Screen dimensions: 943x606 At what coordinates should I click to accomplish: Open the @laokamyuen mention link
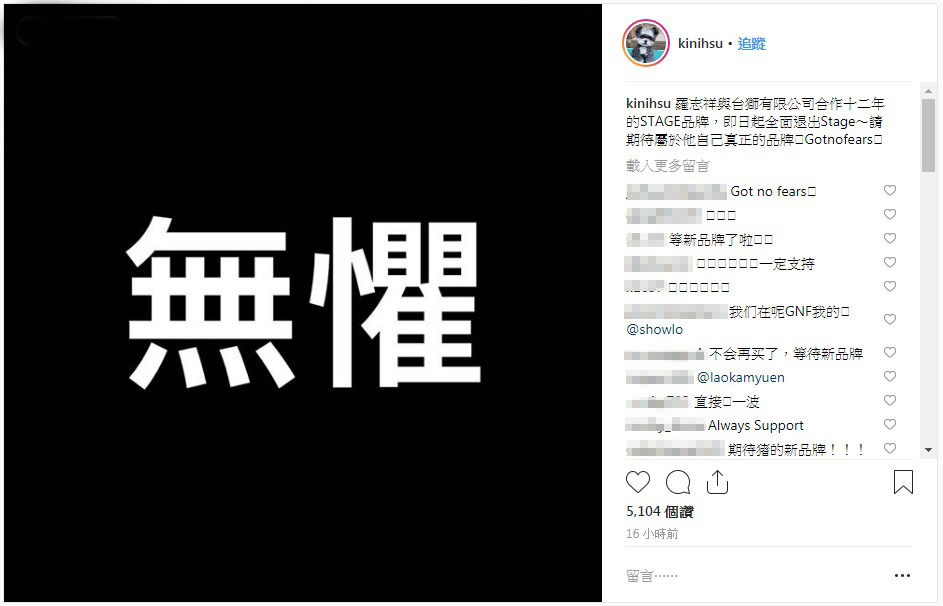[740, 378]
